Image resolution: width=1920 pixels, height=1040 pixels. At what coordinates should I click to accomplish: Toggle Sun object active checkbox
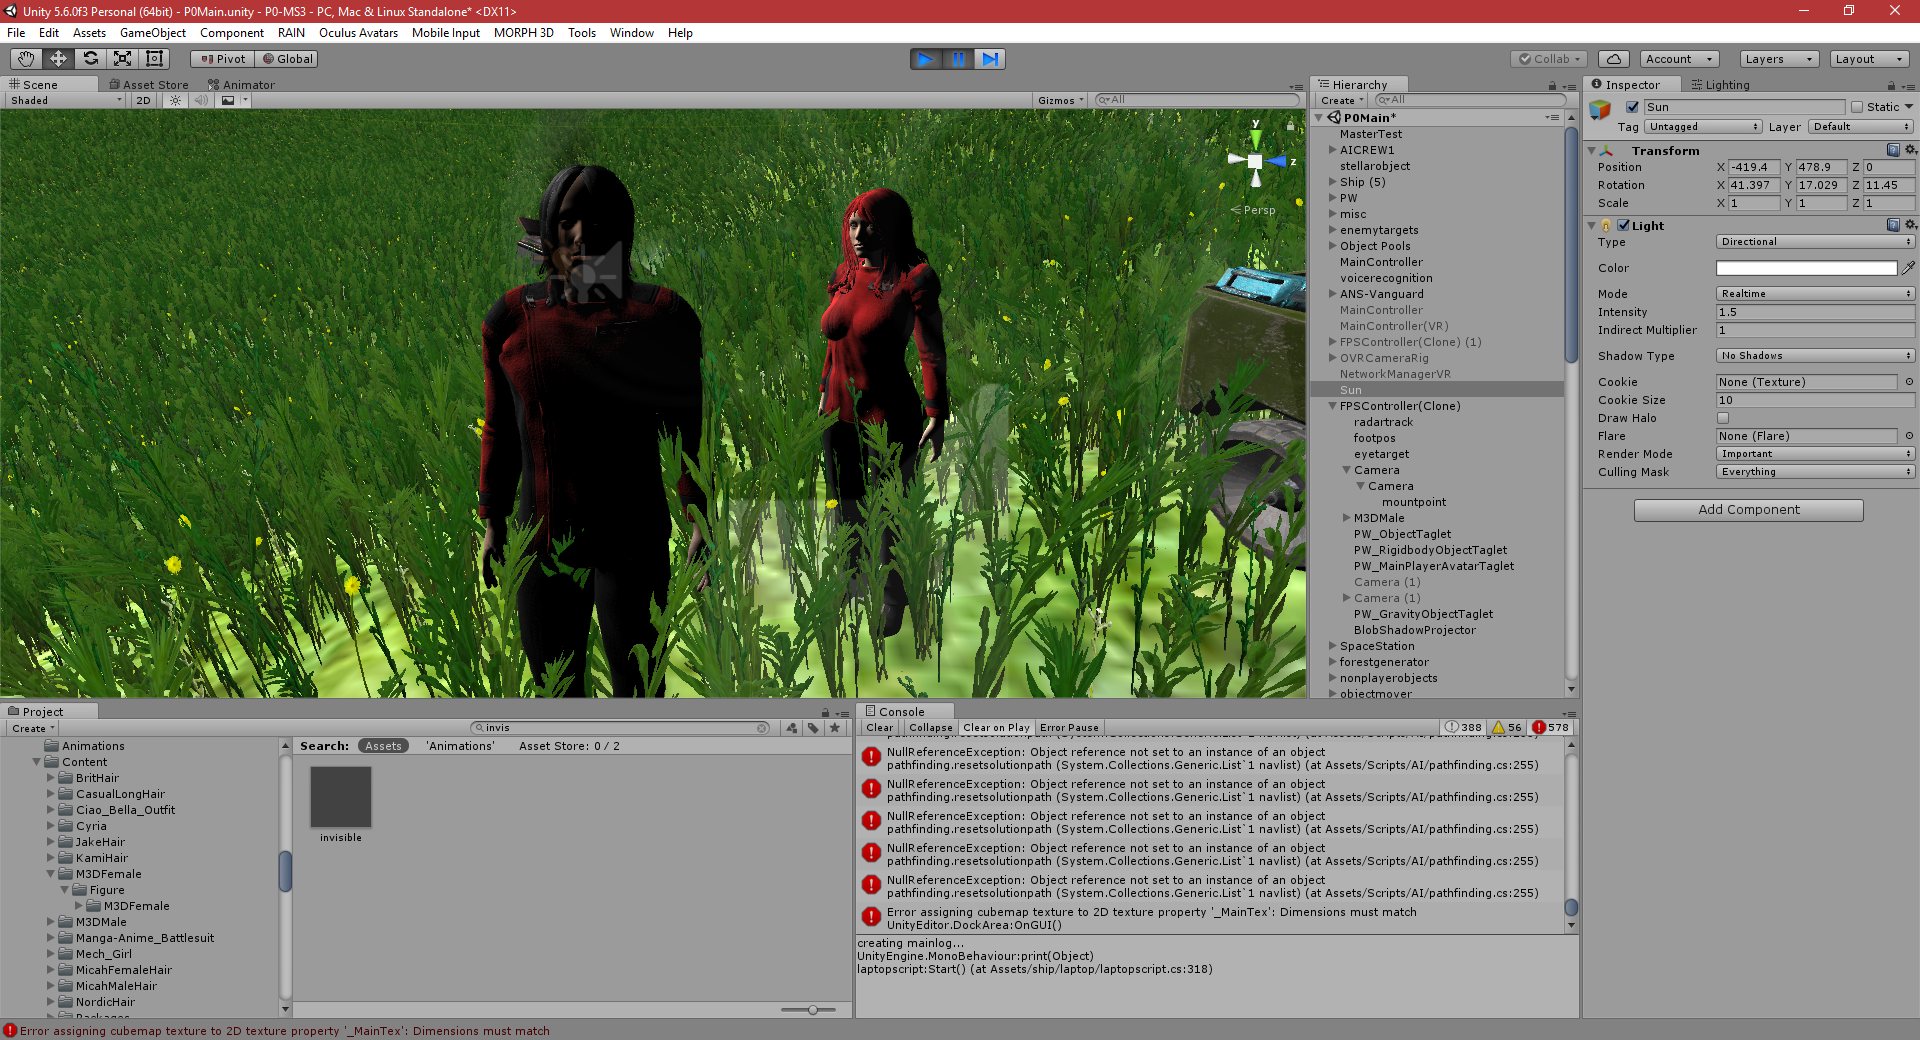click(x=1632, y=107)
